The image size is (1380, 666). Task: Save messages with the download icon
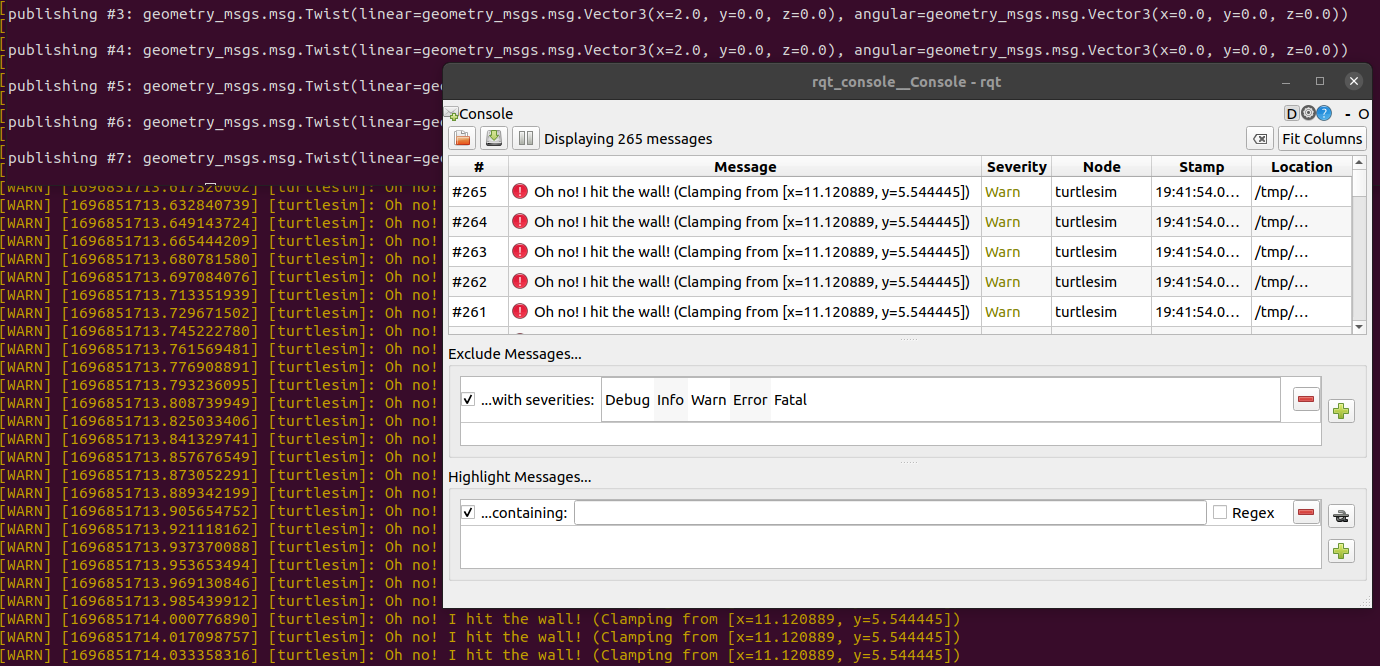pos(494,139)
